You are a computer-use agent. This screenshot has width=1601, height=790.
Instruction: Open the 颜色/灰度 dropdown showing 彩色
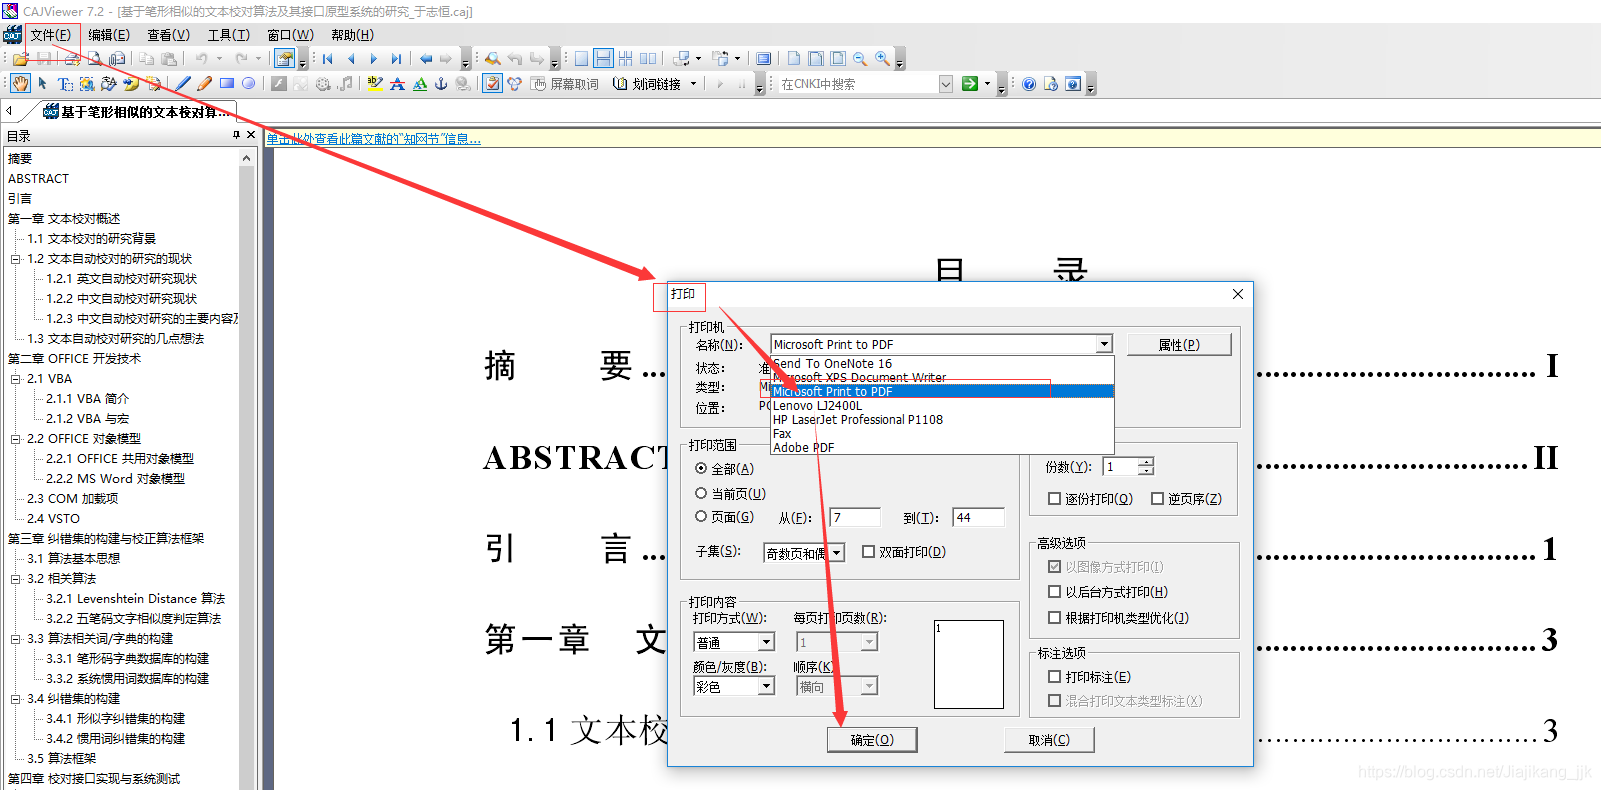pyautogui.click(x=766, y=686)
